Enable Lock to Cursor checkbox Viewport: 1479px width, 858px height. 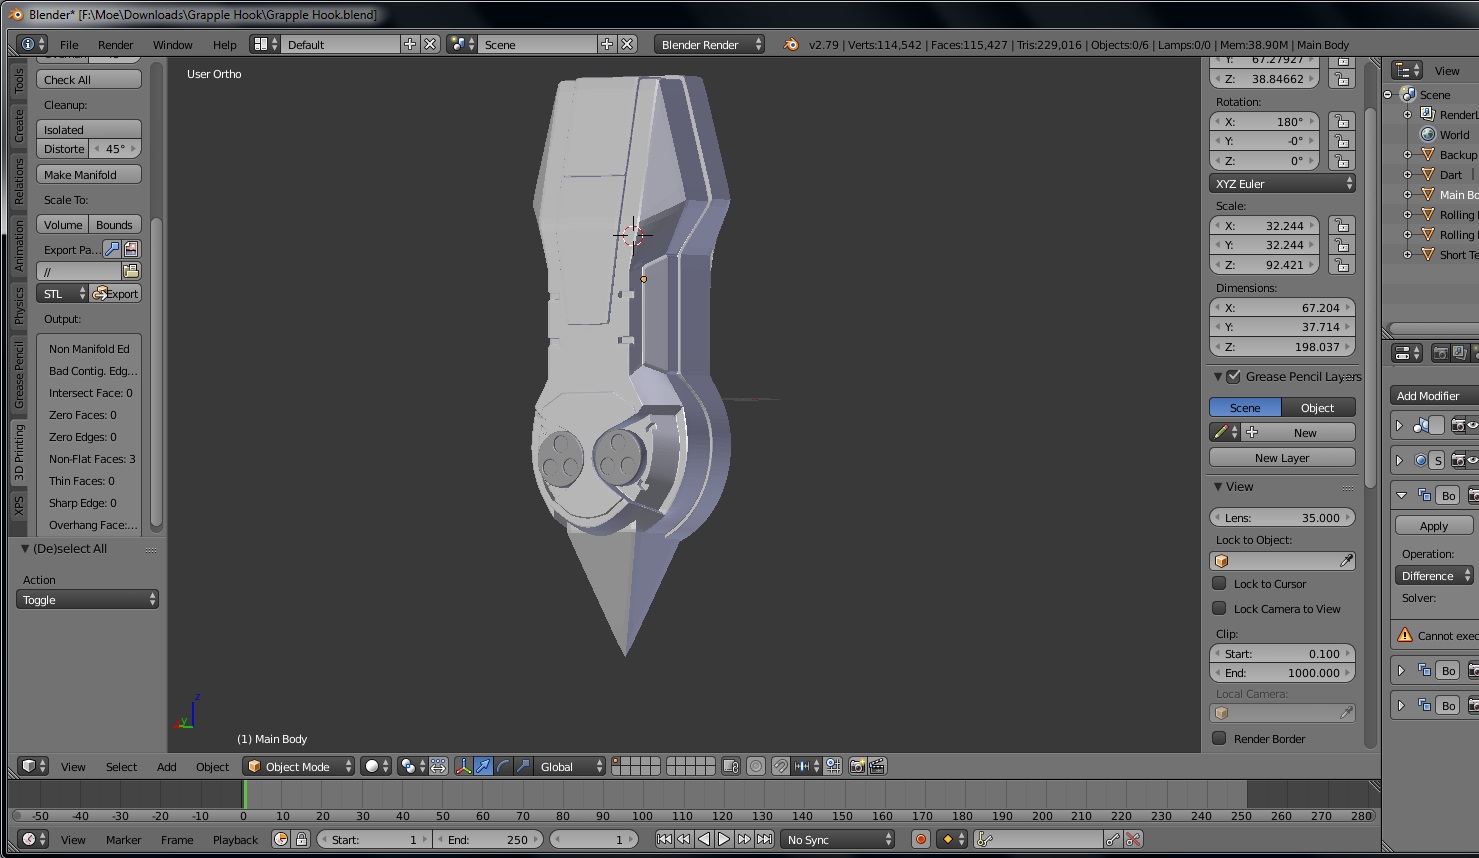(x=1219, y=583)
